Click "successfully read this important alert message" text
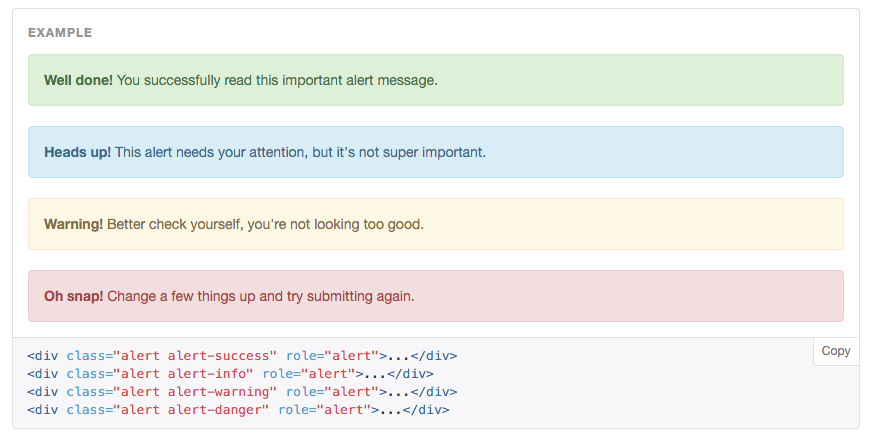 click(x=290, y=80)
